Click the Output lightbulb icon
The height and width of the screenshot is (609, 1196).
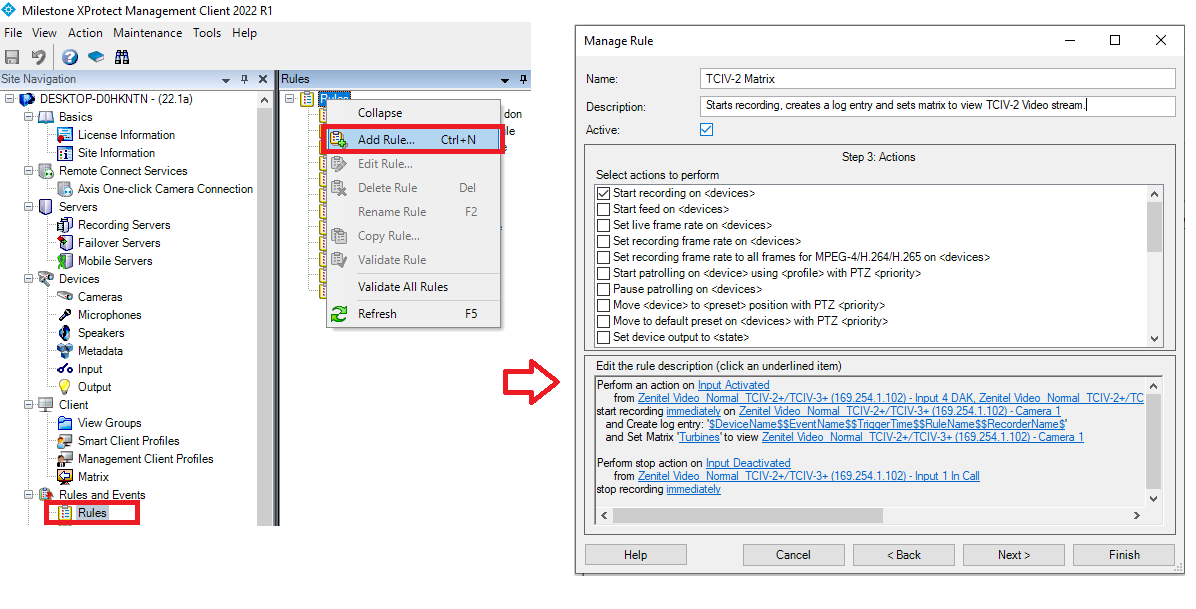[x=66, y=387]
